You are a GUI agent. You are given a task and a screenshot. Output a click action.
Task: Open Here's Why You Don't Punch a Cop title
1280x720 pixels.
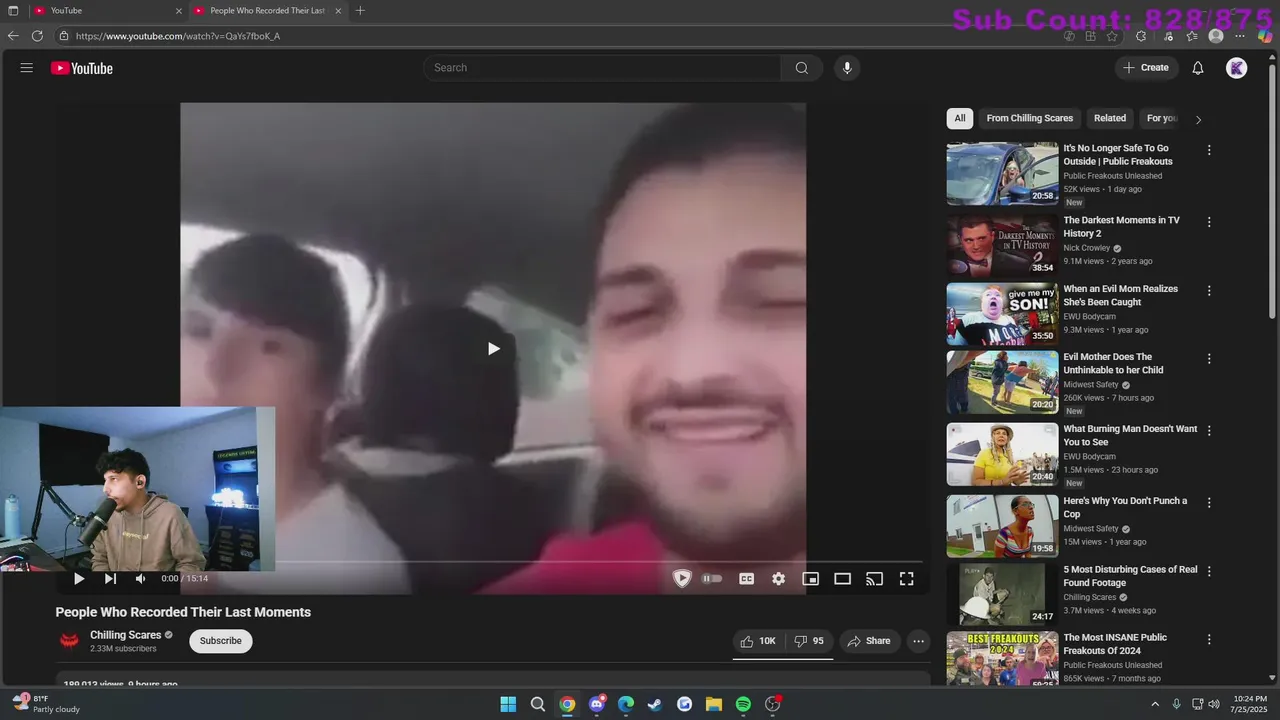[1125, 507]
